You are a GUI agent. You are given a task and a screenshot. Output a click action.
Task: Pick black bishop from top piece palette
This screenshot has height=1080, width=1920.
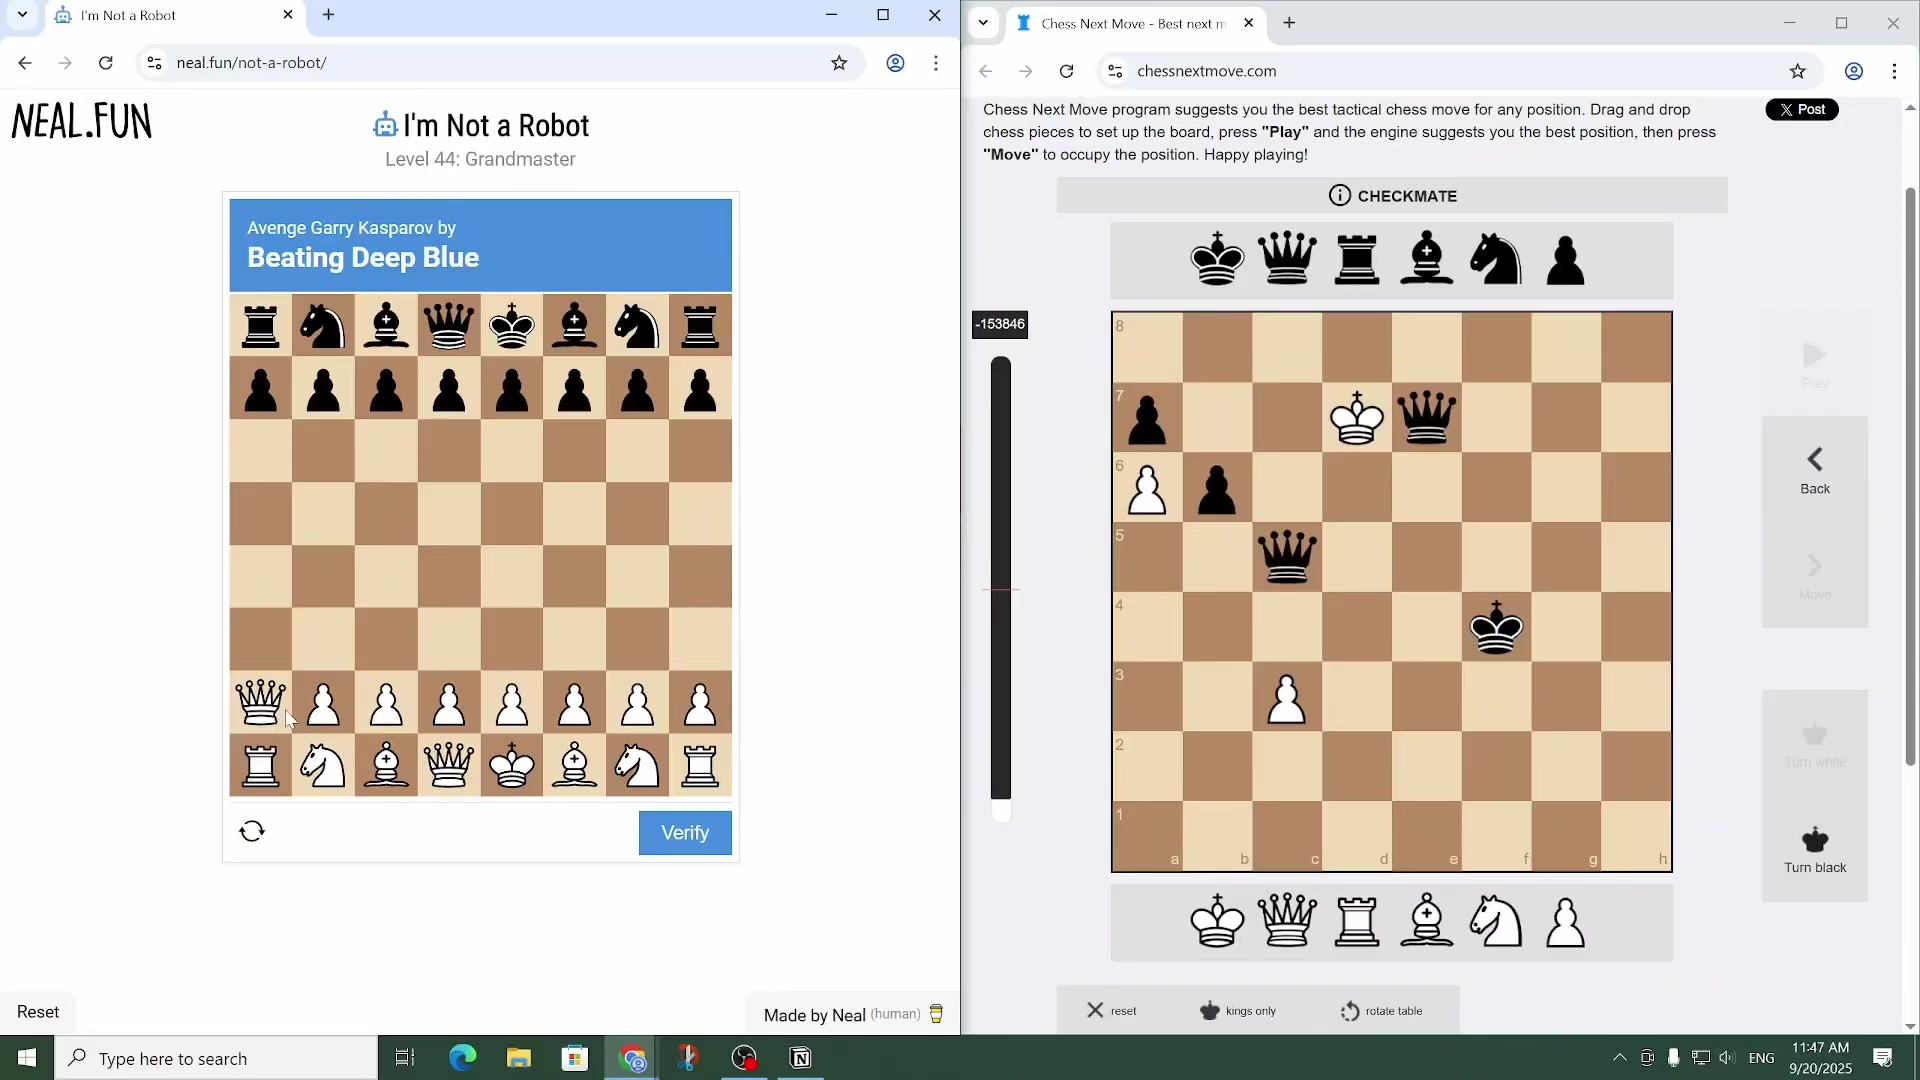pos(1427,260)
